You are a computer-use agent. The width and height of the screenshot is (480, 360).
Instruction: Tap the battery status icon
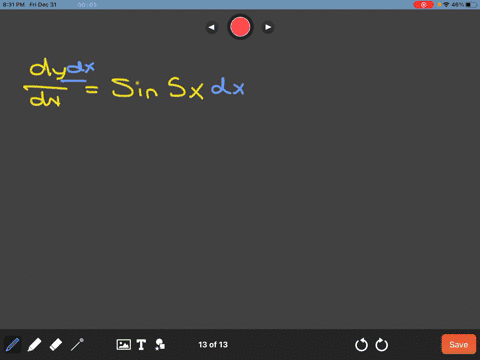[471, 5]
